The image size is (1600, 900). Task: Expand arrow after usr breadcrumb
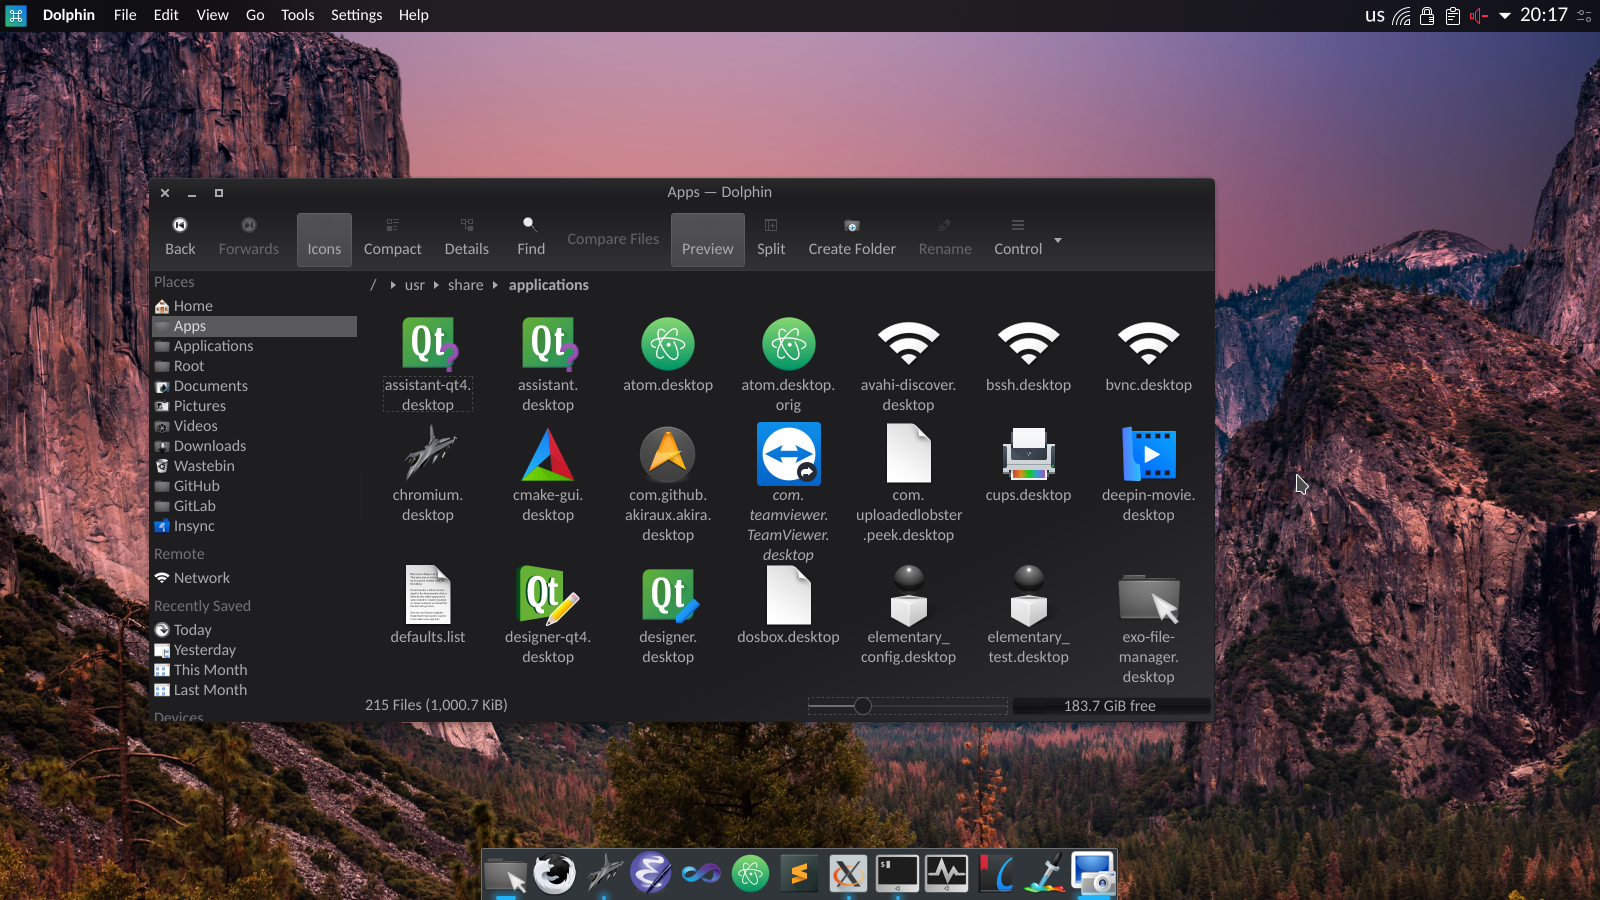pyautogui.click(x=436, y=285)
